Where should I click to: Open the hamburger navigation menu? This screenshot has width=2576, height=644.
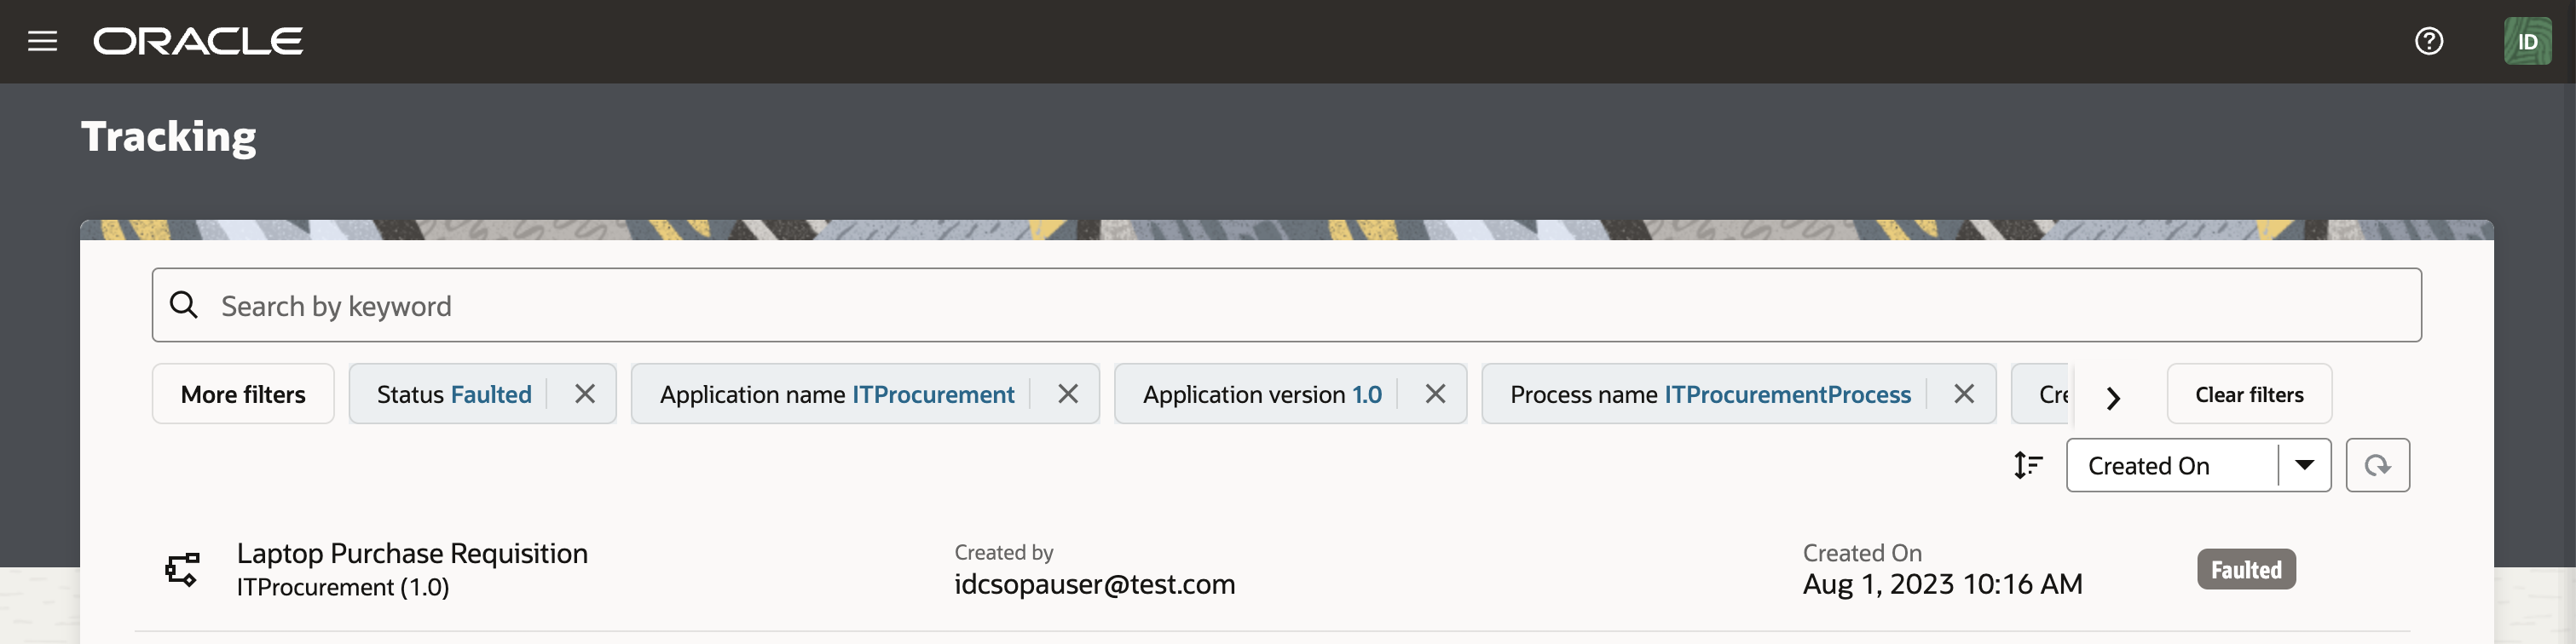click(42, 41)
